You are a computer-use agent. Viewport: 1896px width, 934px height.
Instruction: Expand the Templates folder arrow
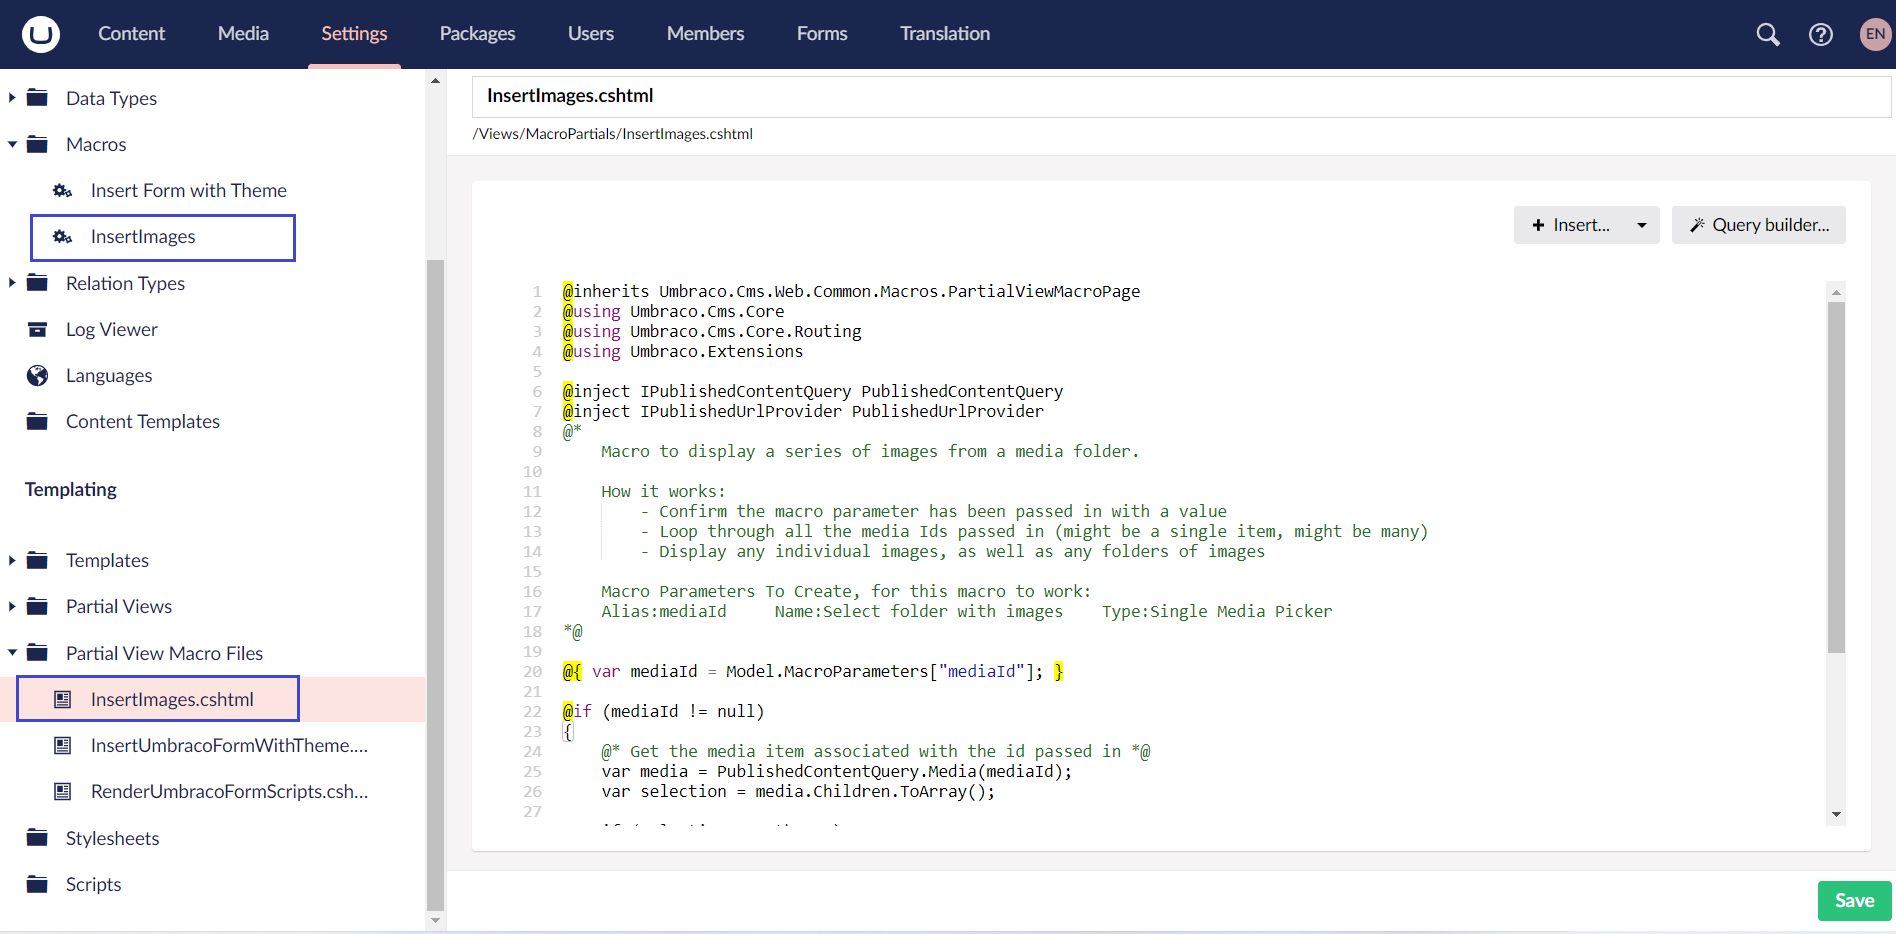12,561
